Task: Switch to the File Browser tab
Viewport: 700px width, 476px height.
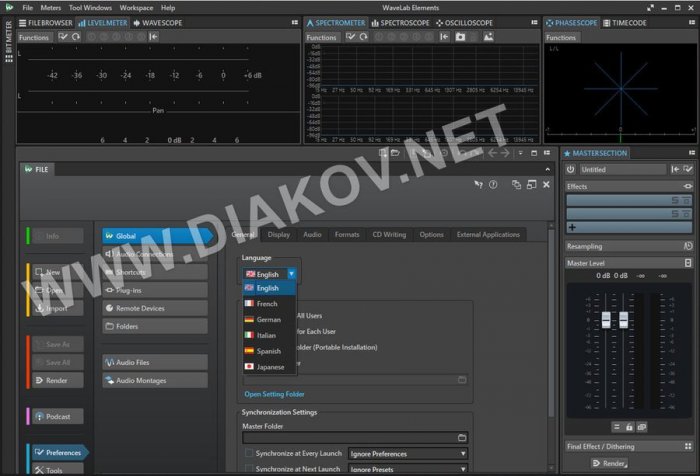Action: pyautogui.click(x=46, y=23)
